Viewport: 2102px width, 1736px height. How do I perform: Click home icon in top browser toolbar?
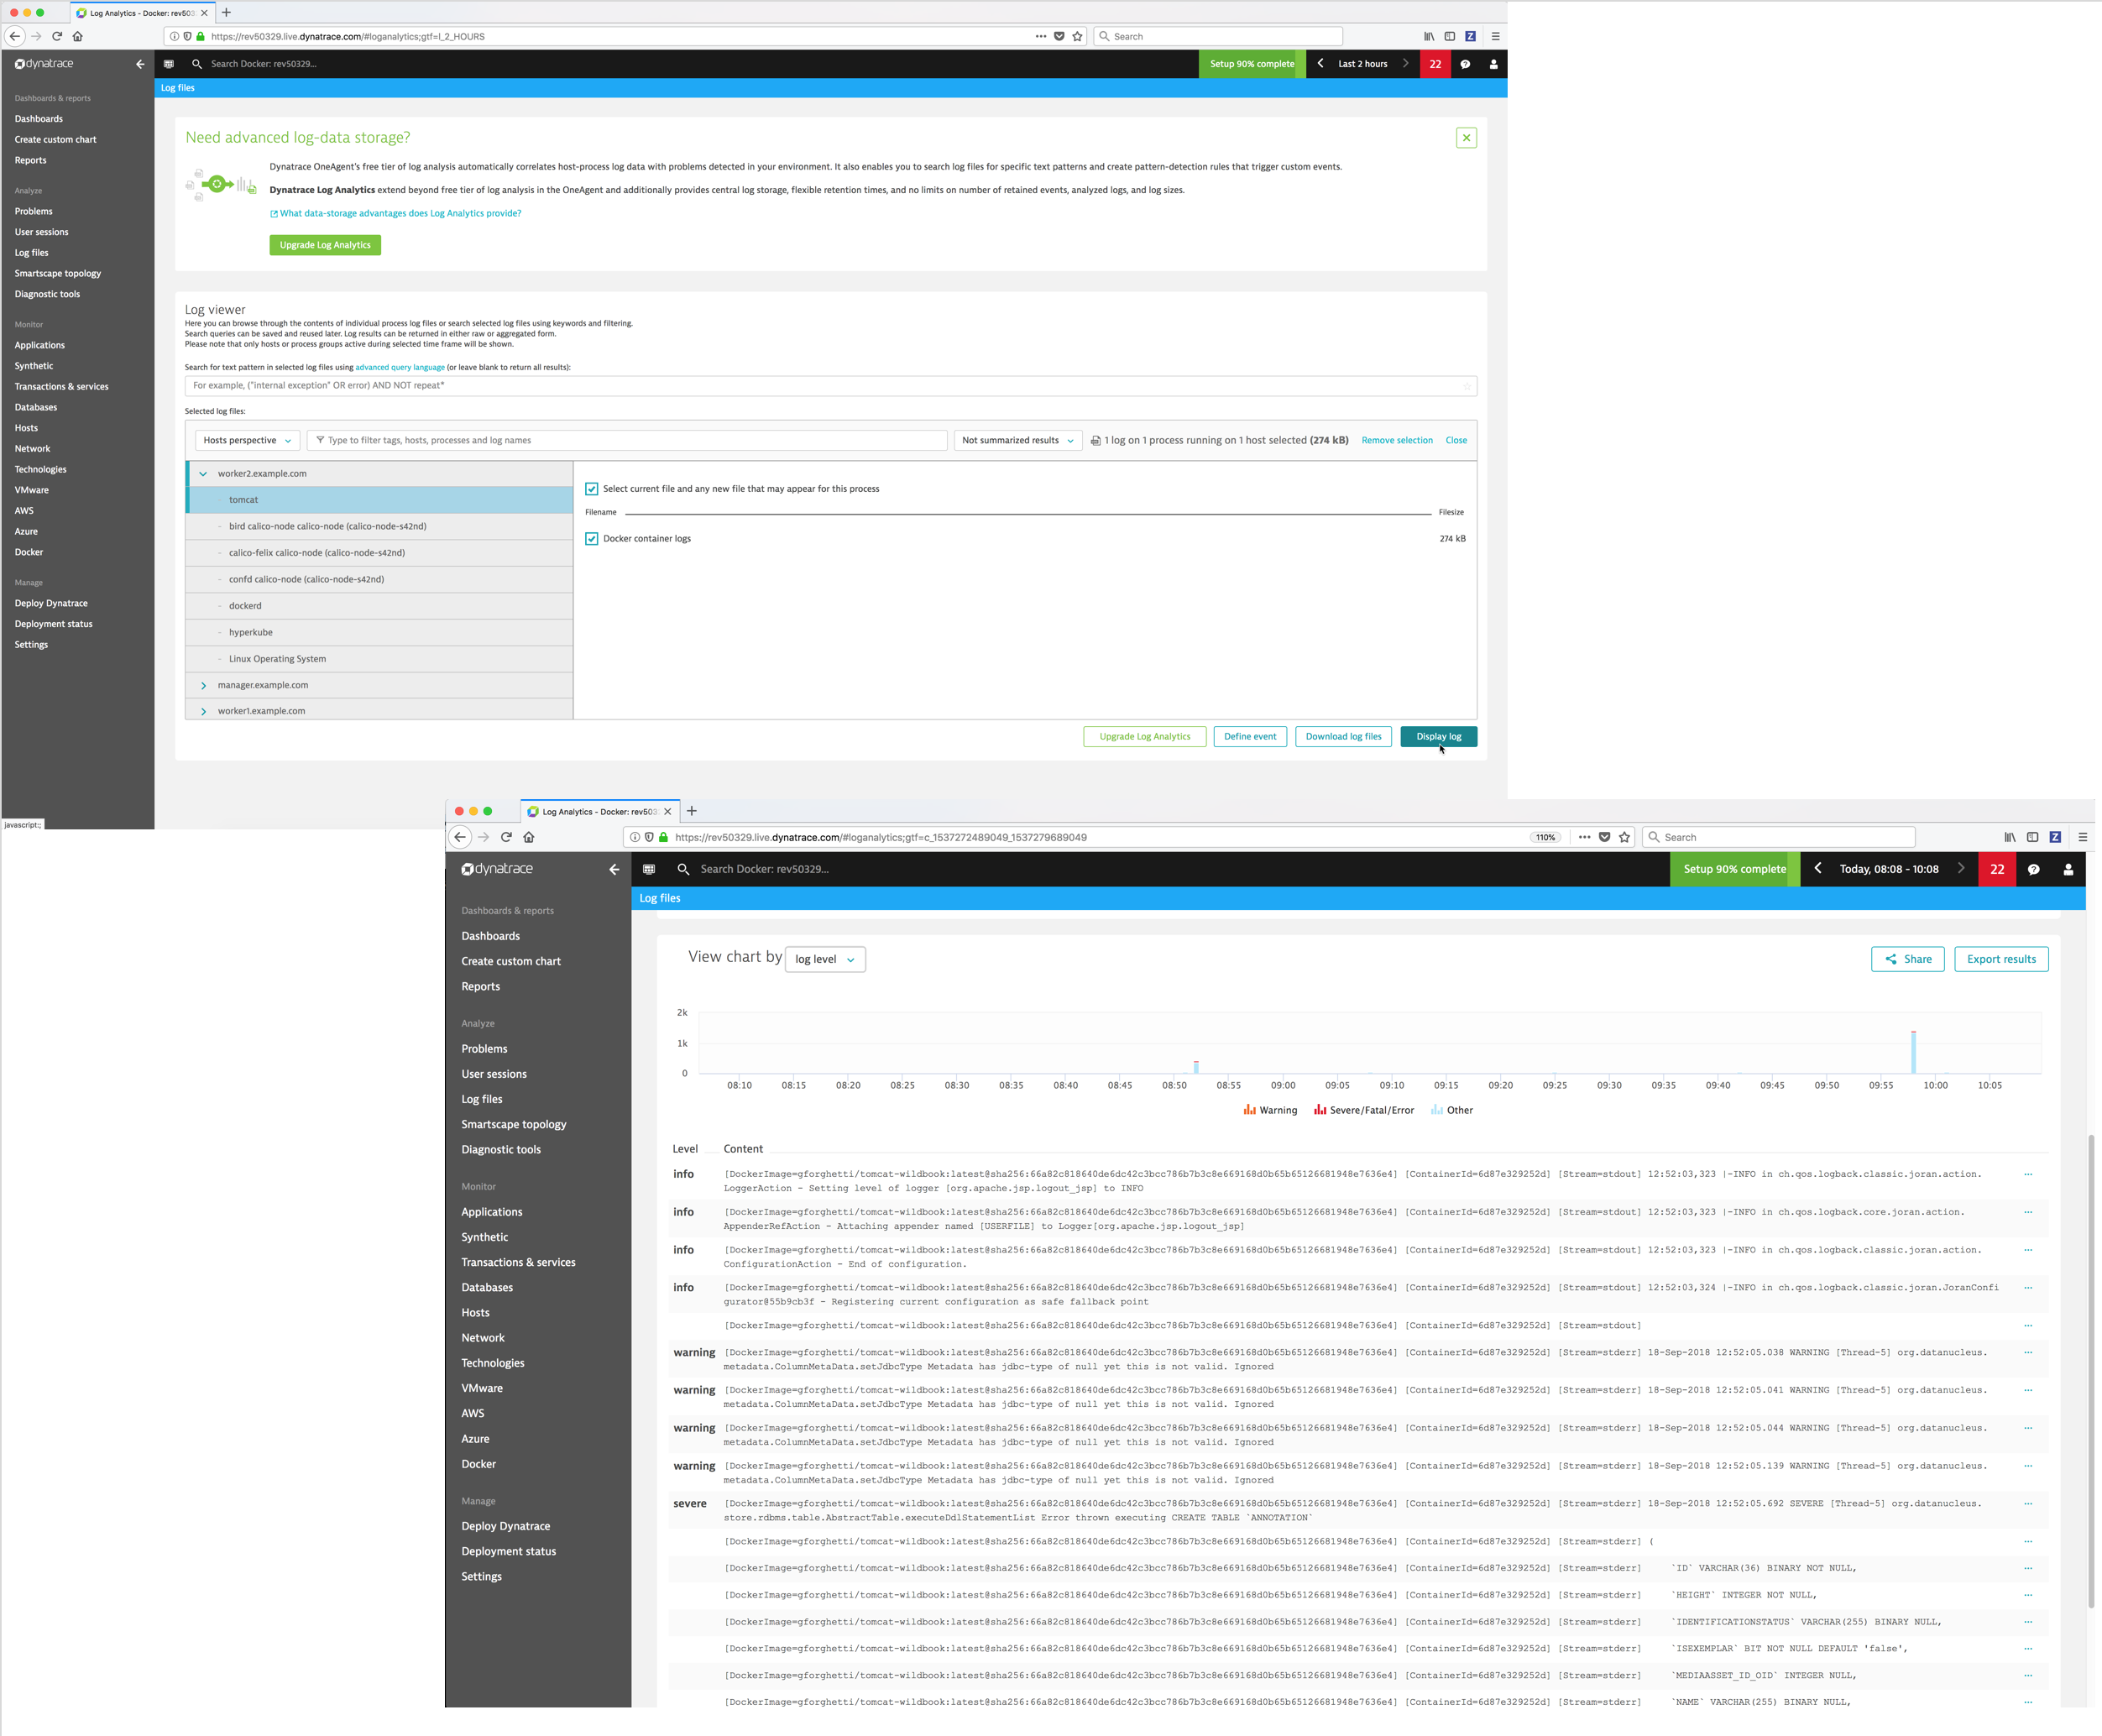point(77,36)
